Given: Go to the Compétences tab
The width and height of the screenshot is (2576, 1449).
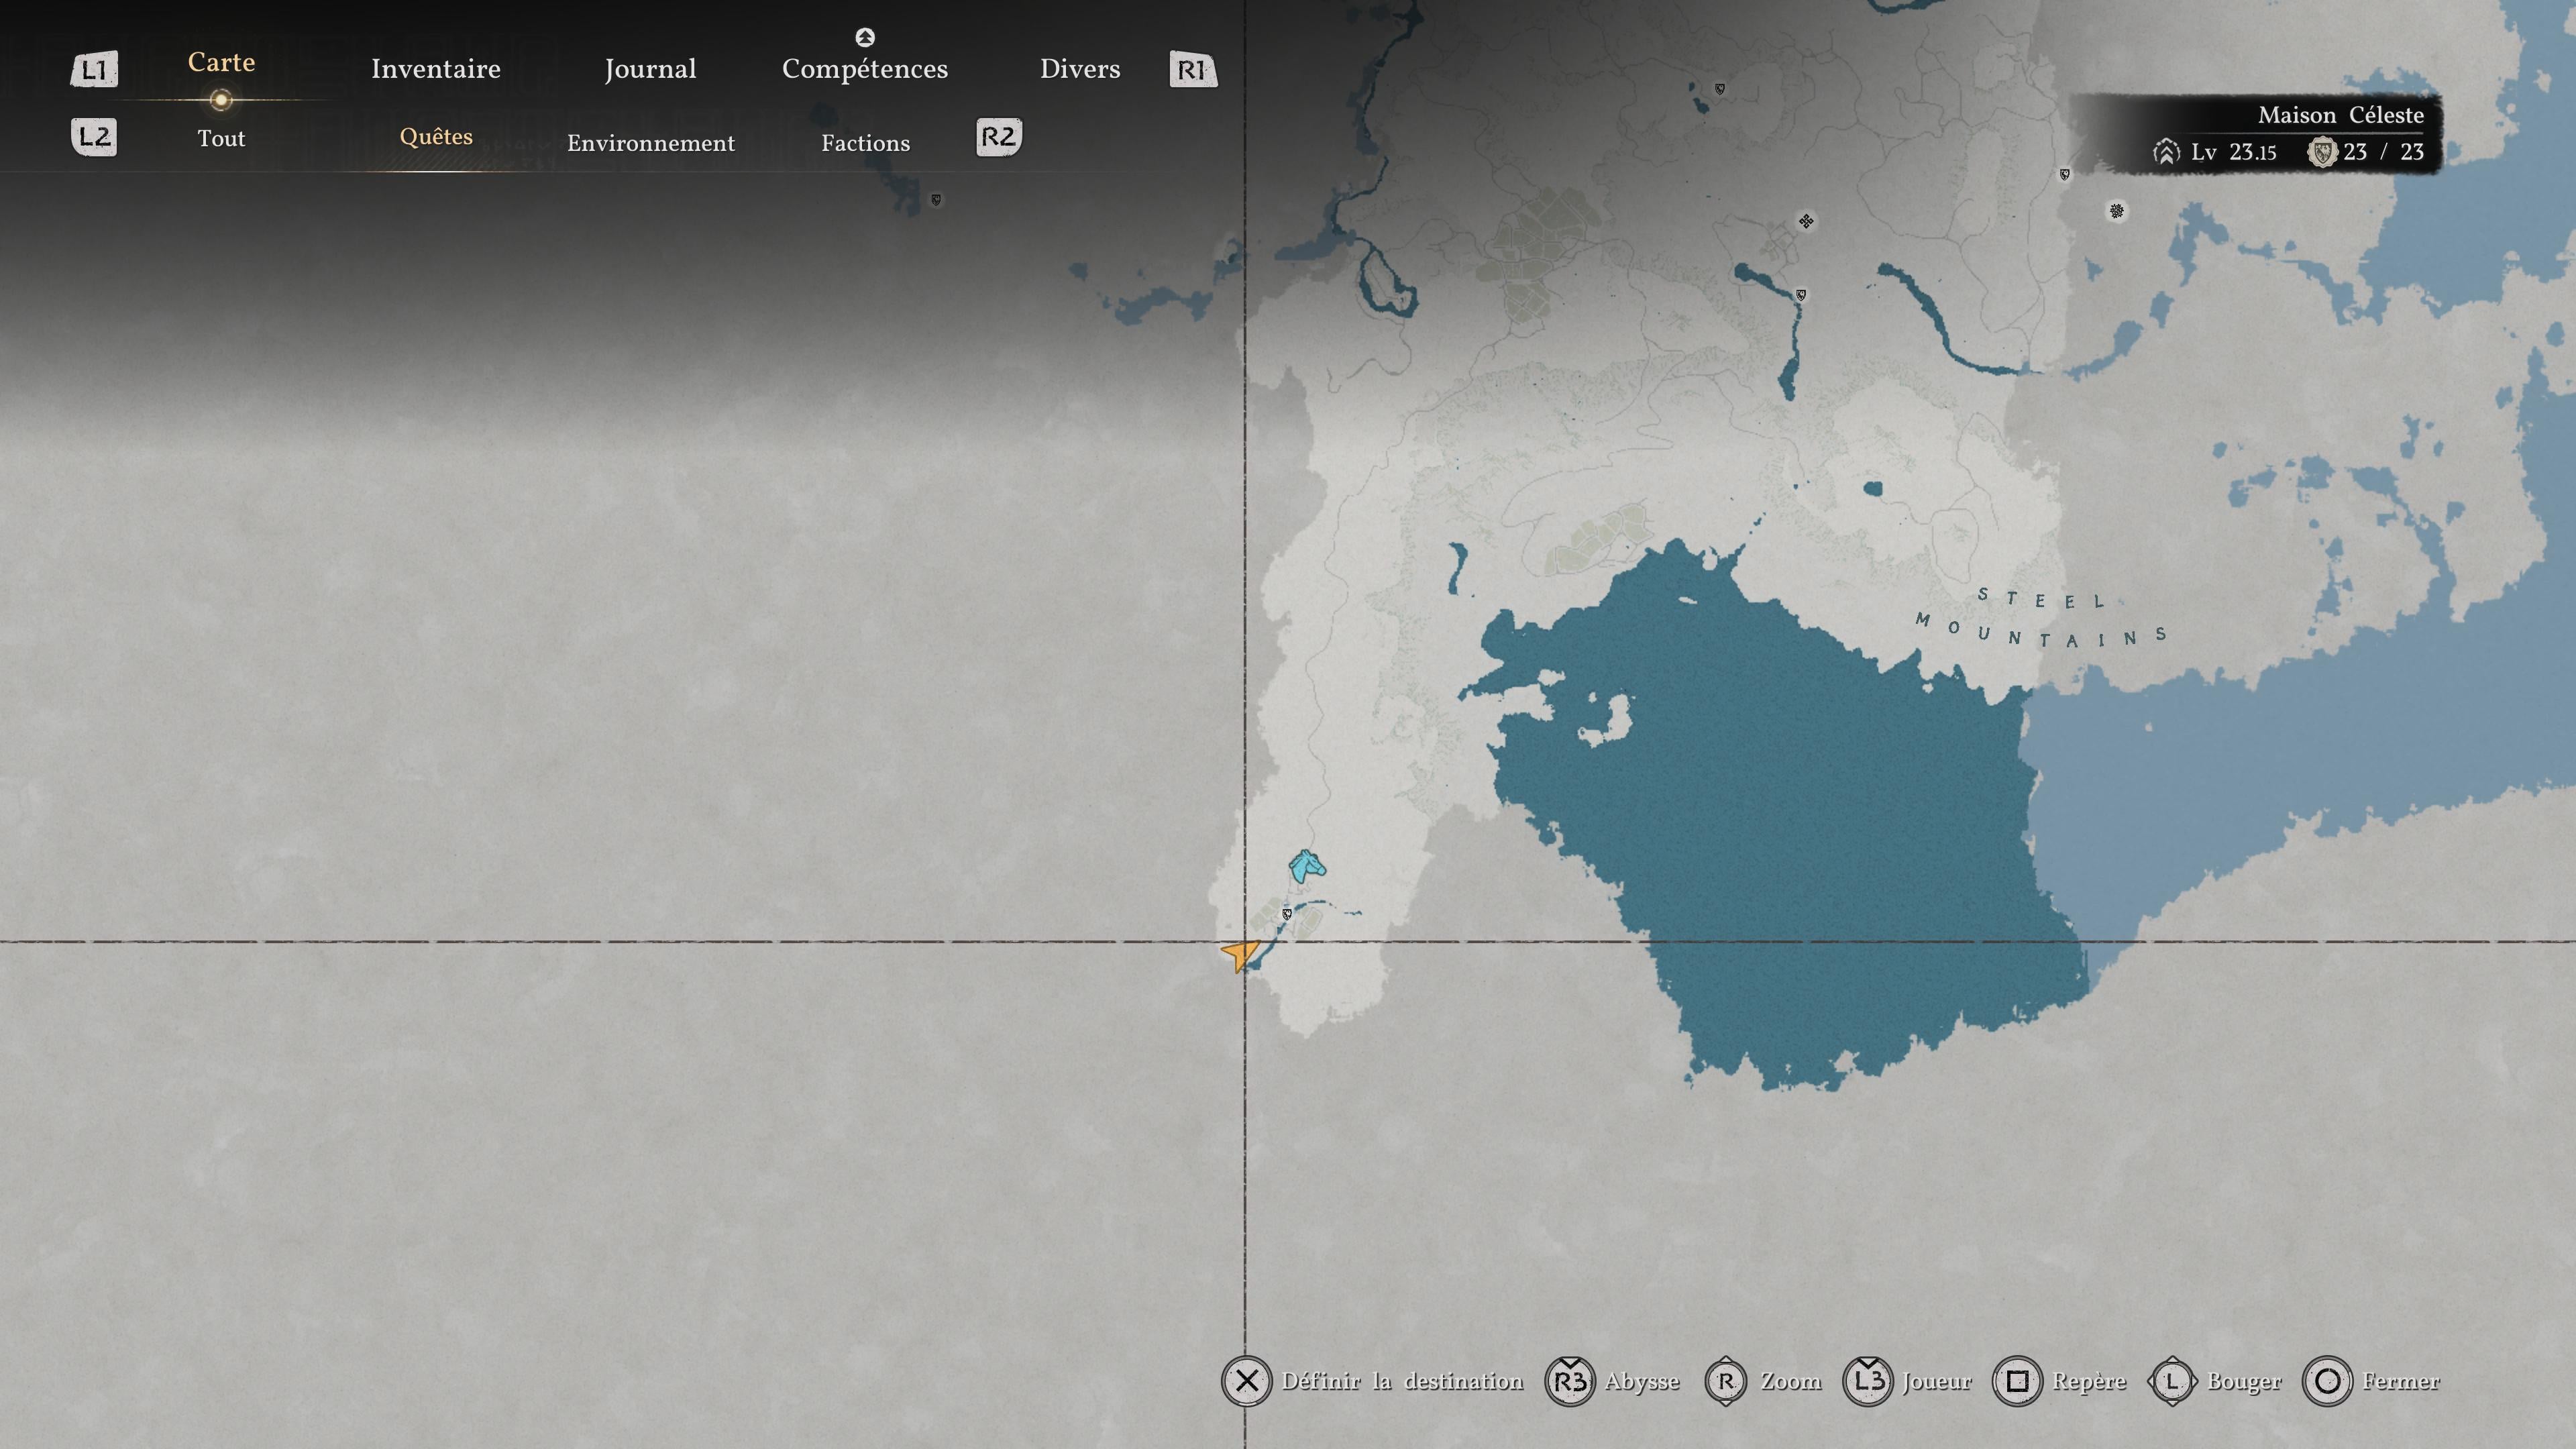Looking at the screenshot, I should click(x=865, y=69).
